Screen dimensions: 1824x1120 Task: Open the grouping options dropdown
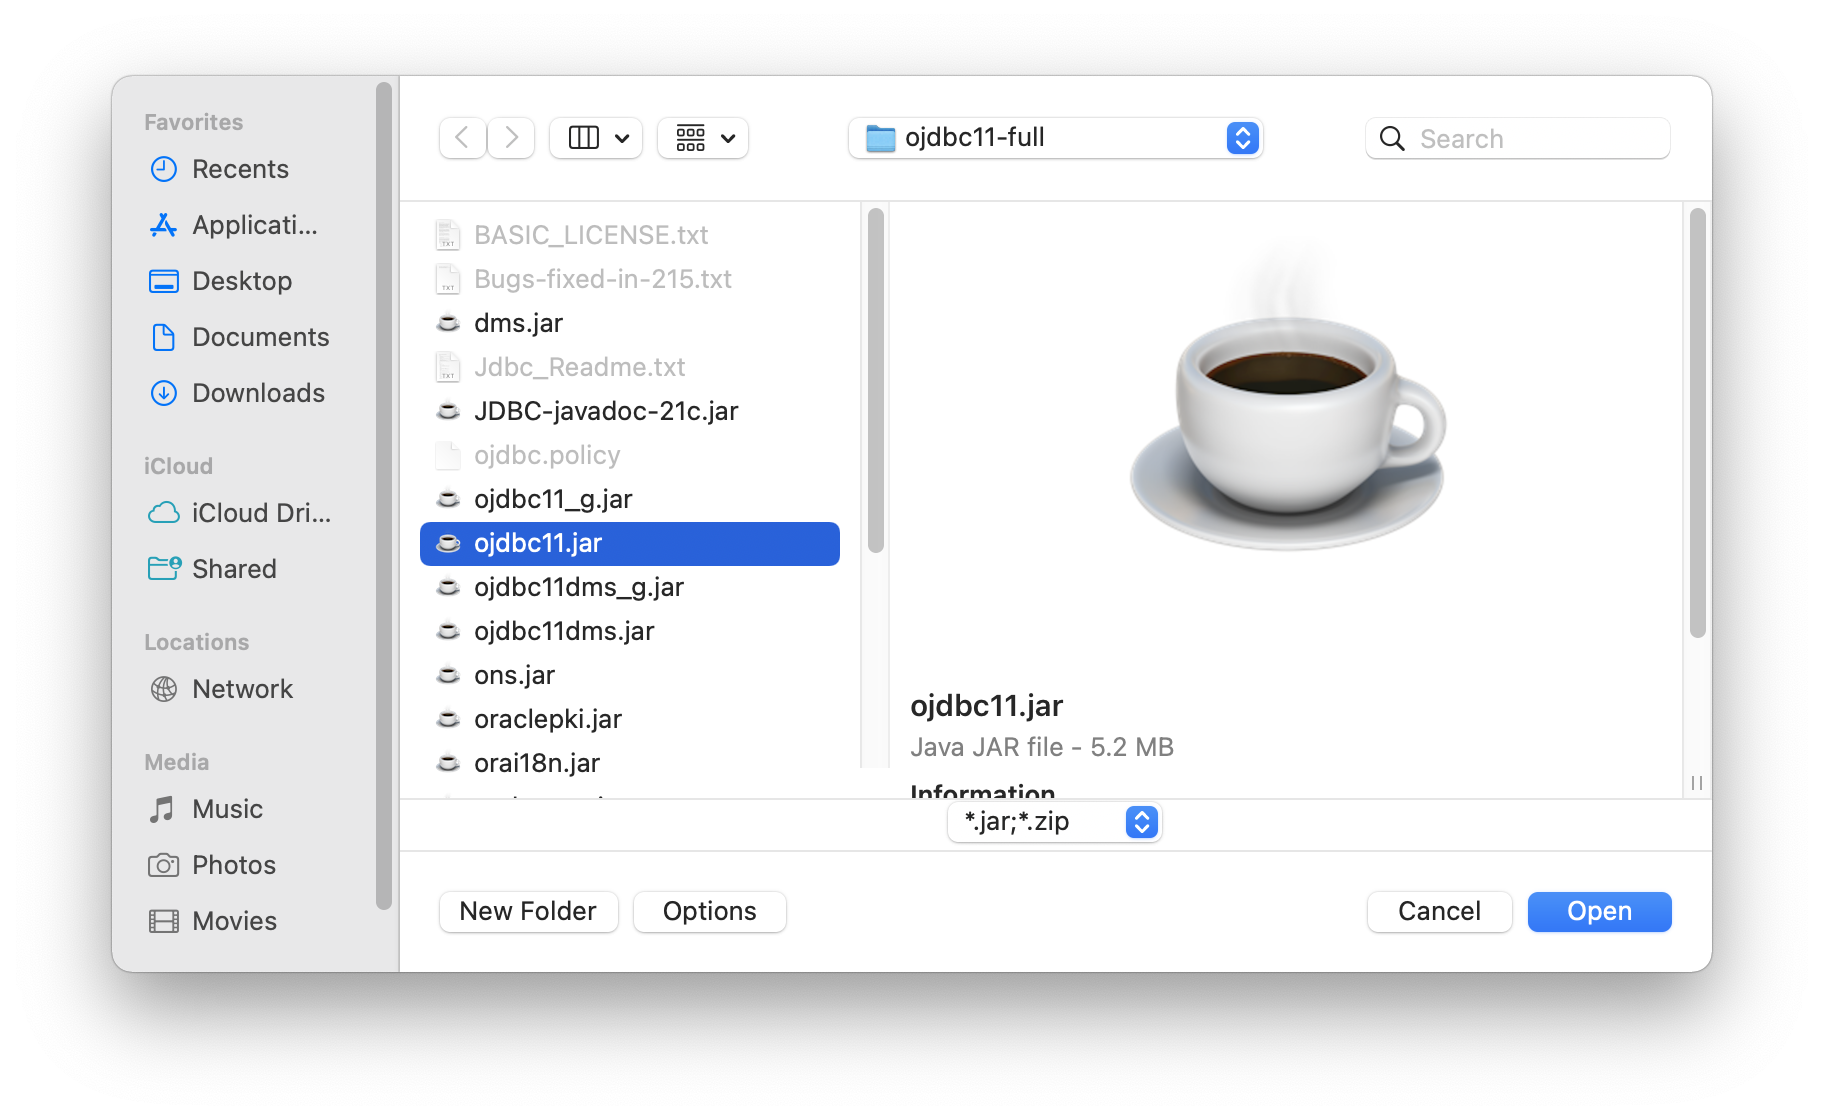pyautogui.click(x=703, y=138)
